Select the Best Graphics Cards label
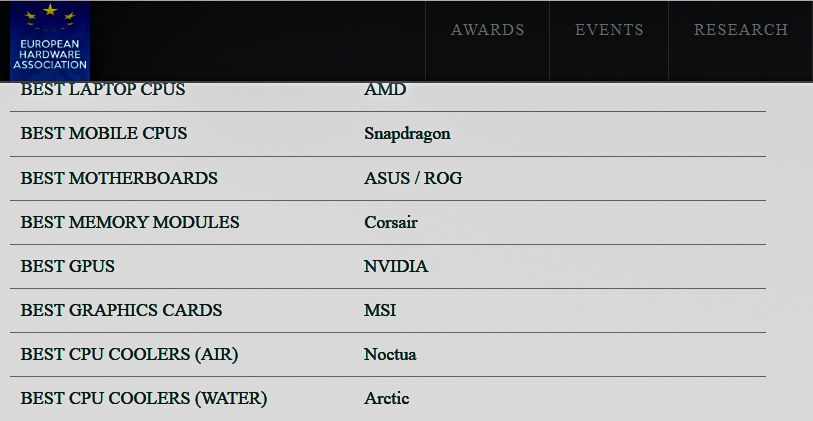 click(122, 310)
